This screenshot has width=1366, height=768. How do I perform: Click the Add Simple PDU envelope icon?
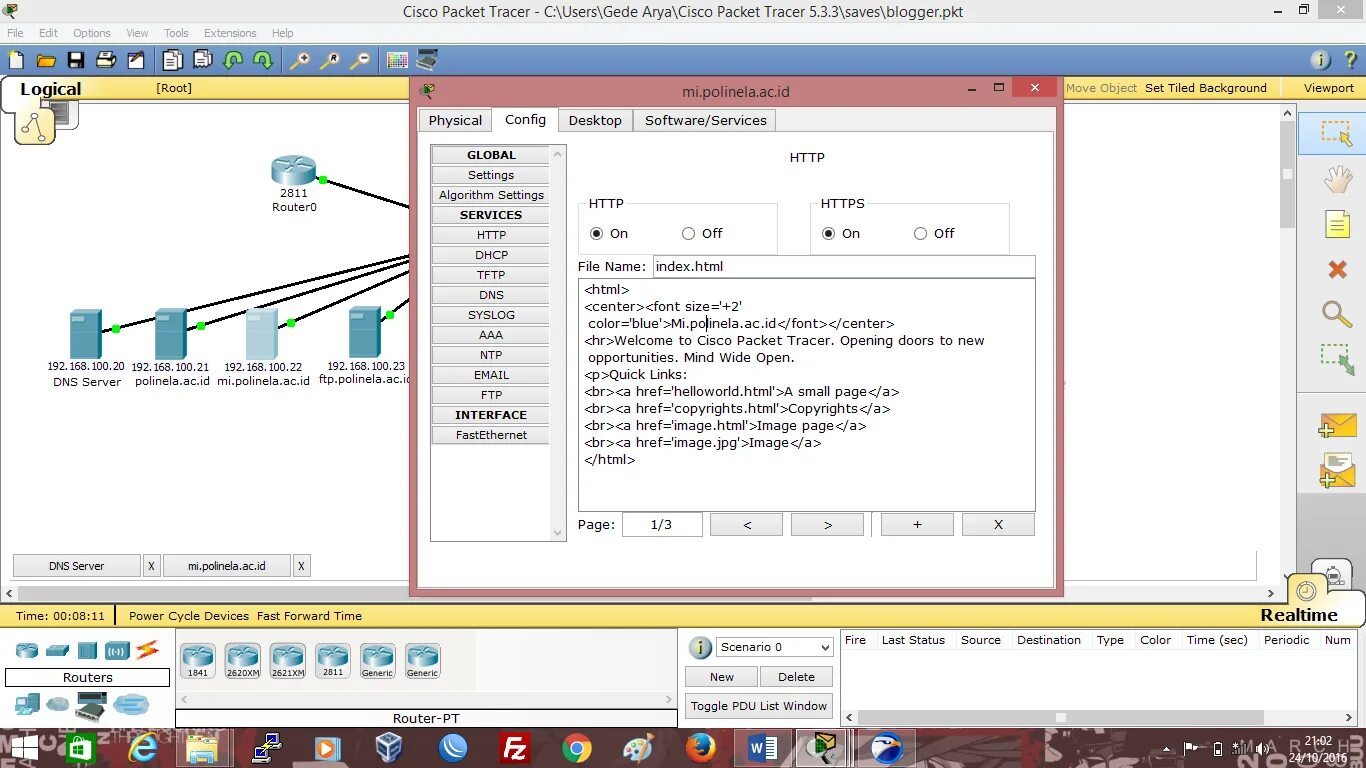(x=1337, y=425)
